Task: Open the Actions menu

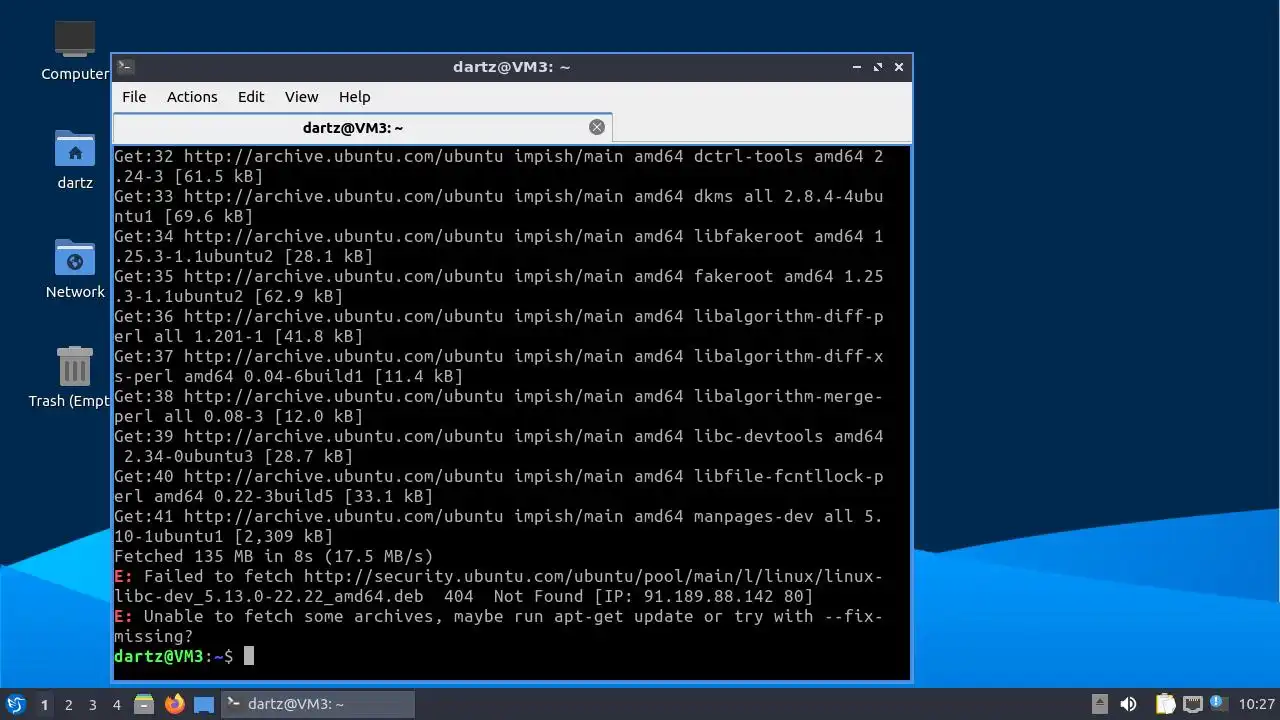Action: click(x=192, y=97)
